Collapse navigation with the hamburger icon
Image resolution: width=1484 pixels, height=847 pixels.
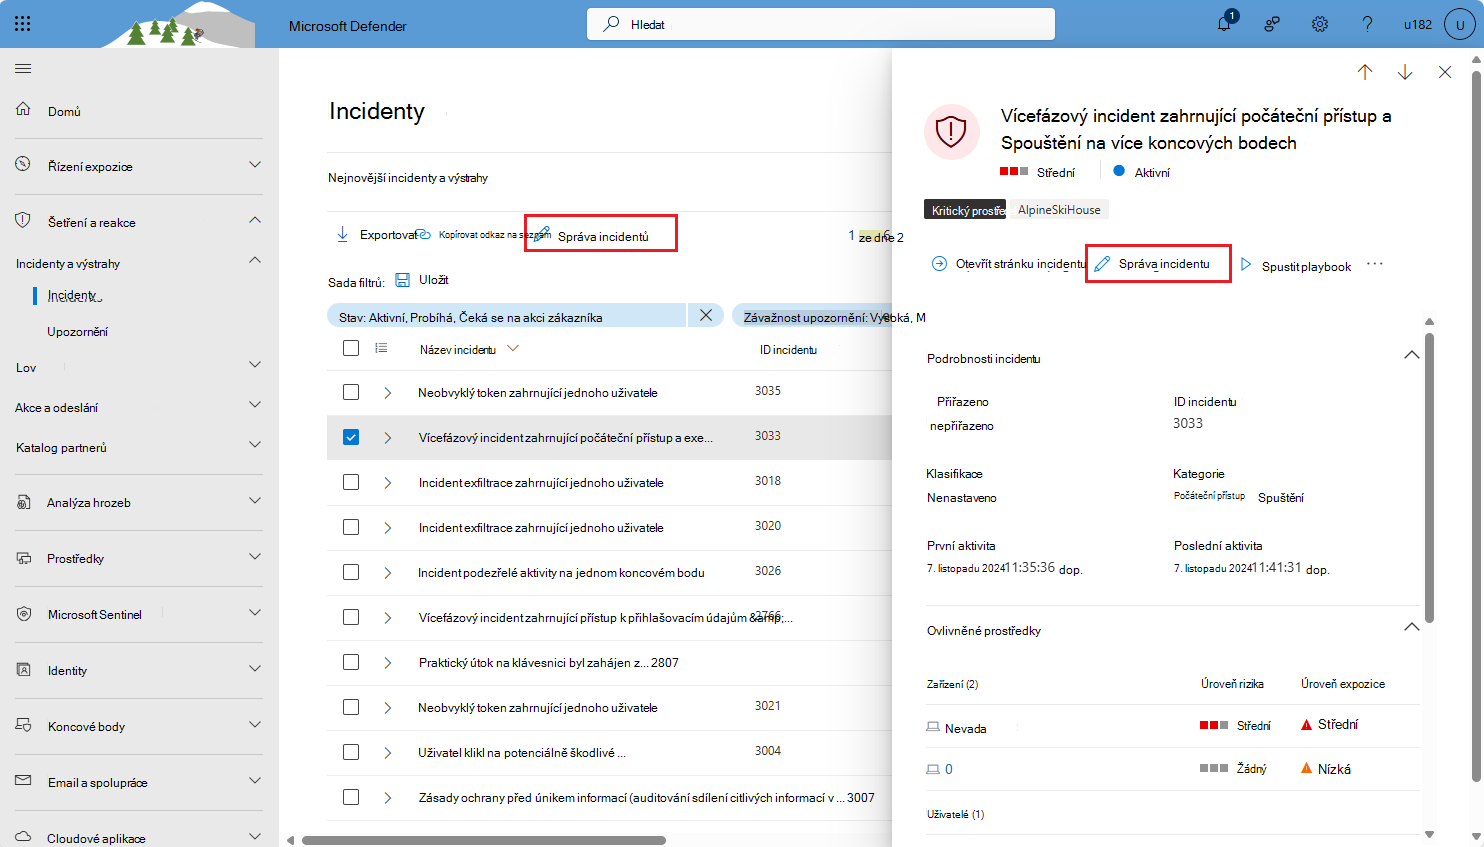pyautogui.click(x=23, y=68)
